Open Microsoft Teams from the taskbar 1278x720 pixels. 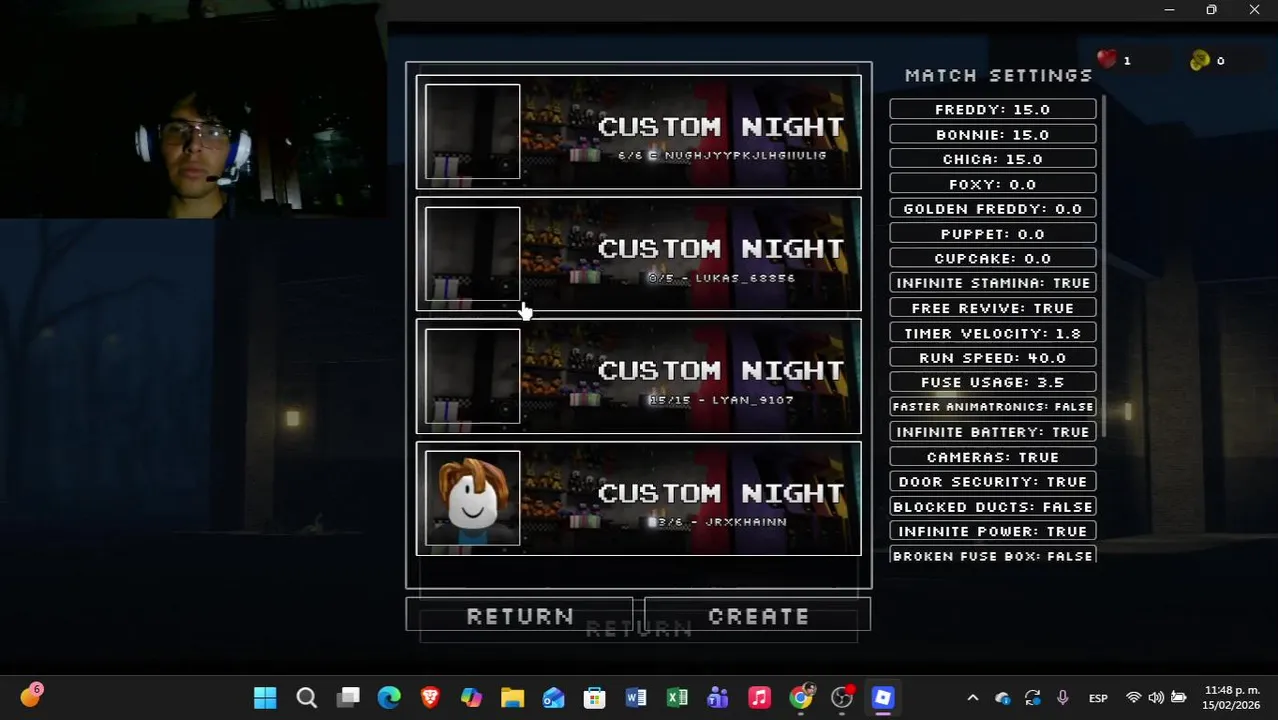click(718, 698)
